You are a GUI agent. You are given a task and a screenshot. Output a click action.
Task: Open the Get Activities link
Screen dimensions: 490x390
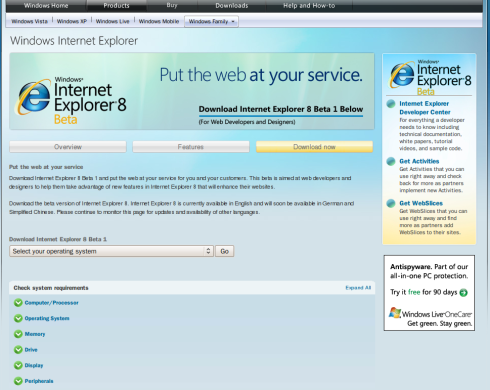pos(419,161)
